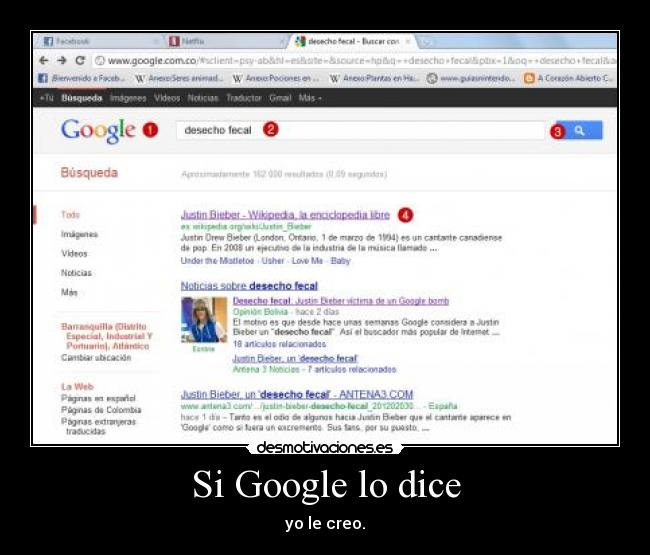Viewport: 650px width, 555px height.
Task: Expand Más in the left sidebar
Action: [69, 292]
